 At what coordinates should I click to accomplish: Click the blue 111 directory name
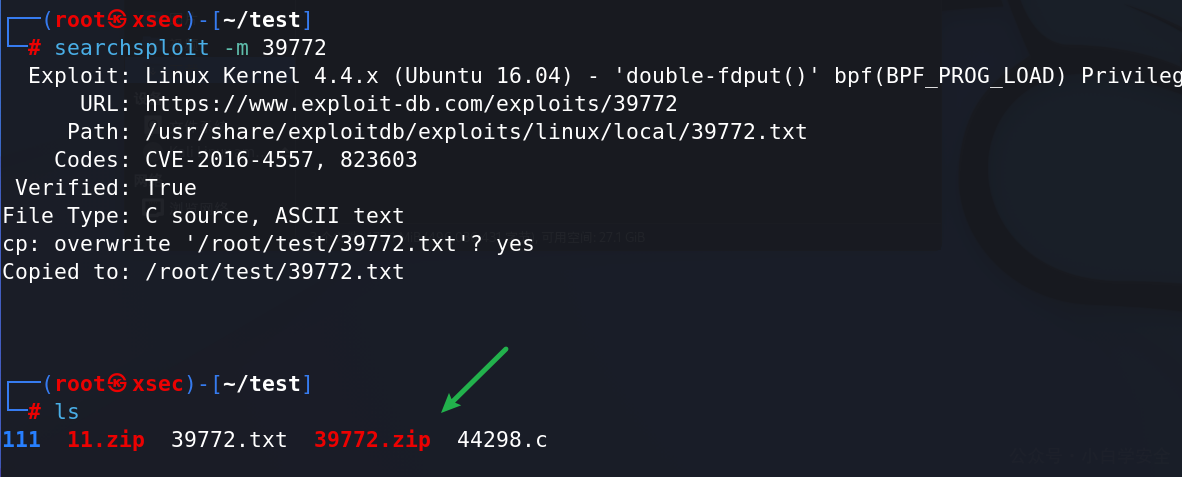click(x=21, y=440)
